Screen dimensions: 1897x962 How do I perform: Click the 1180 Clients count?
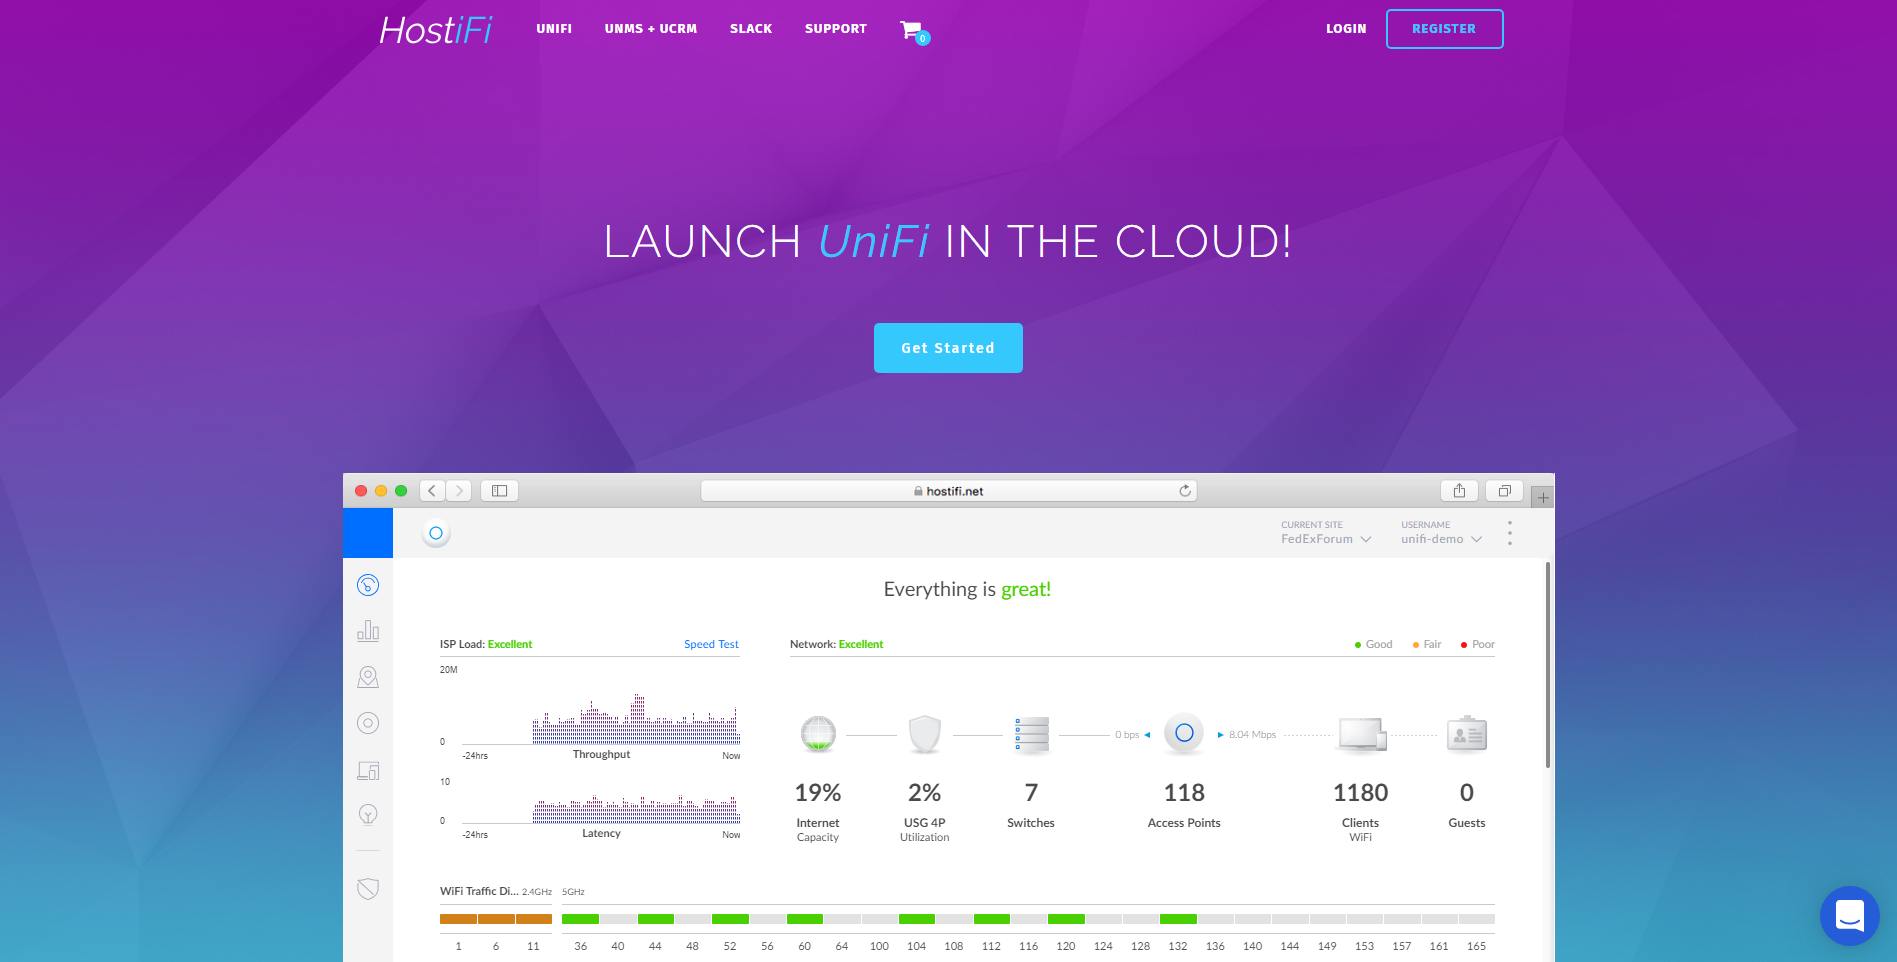click(1361, 793)
